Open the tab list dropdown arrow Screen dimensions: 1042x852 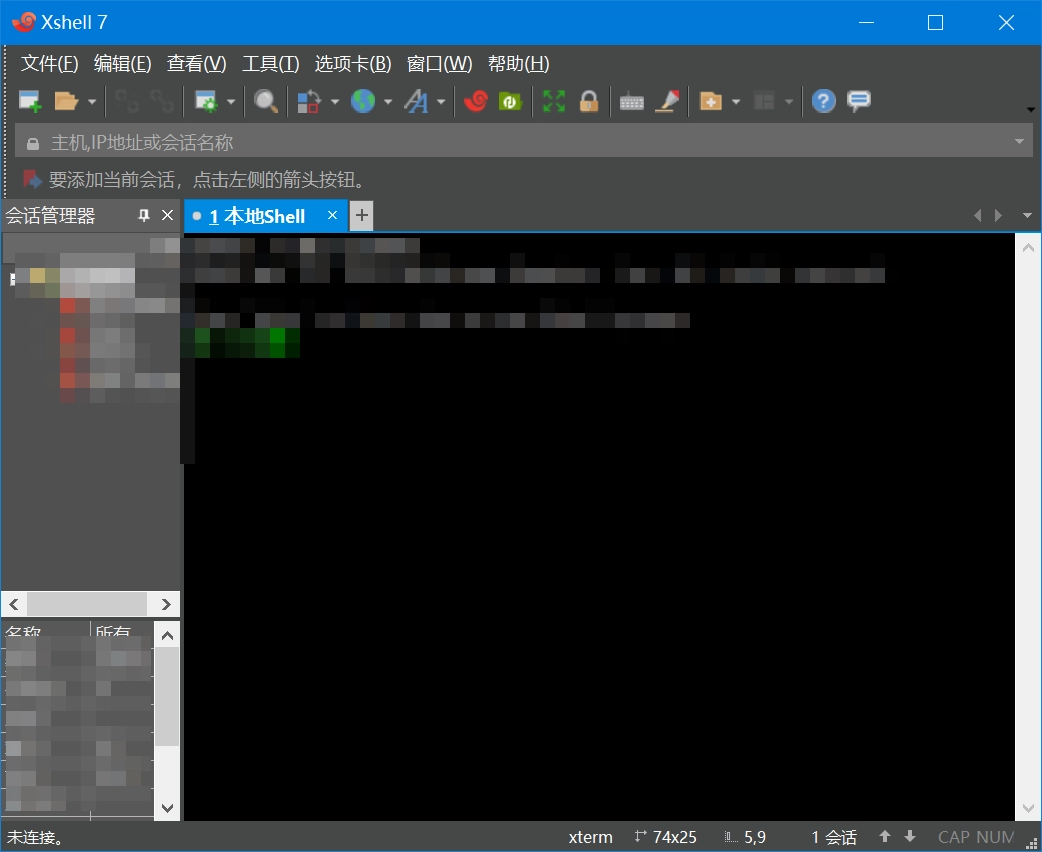click(x=1027, y=215)
